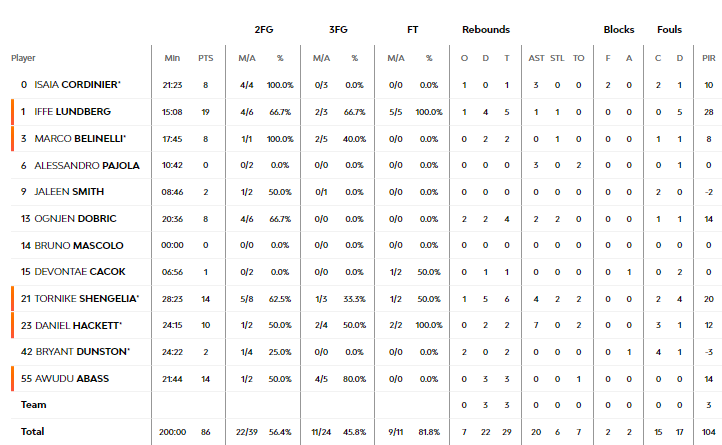Open Awudu Abass player profile
This screenshot has width=722, height=445.
point(72,379)
